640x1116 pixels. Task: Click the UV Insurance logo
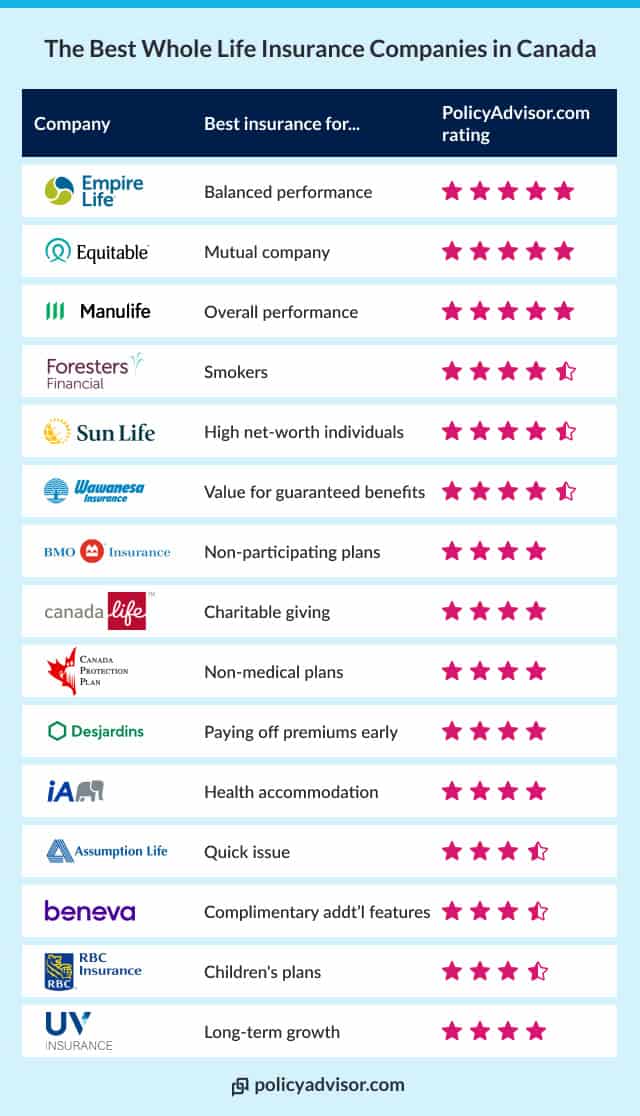pos(78,1031)
